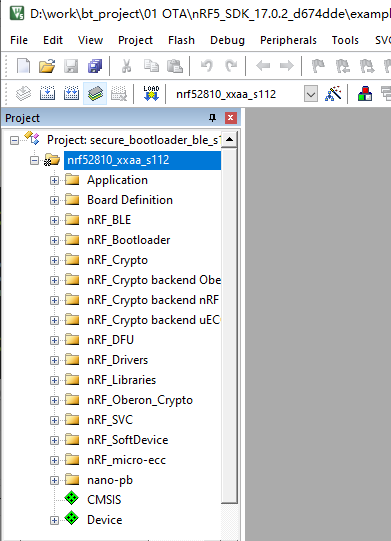Open the Peripherals menu
391x541 pixels.
pos(288,40)
